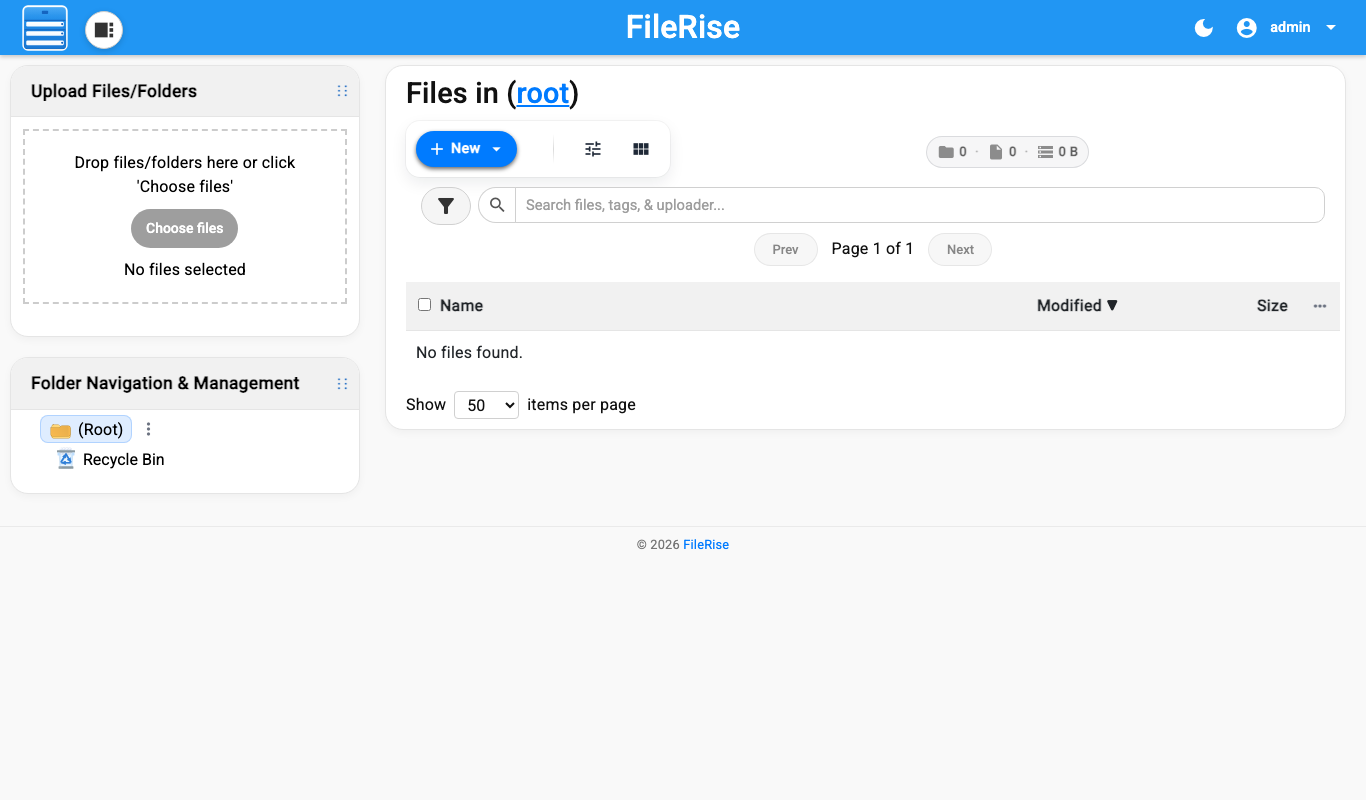Toggle the sidebar panel layout icon
The width and height of the screenshot is (1366, 800).
[104, 30]
